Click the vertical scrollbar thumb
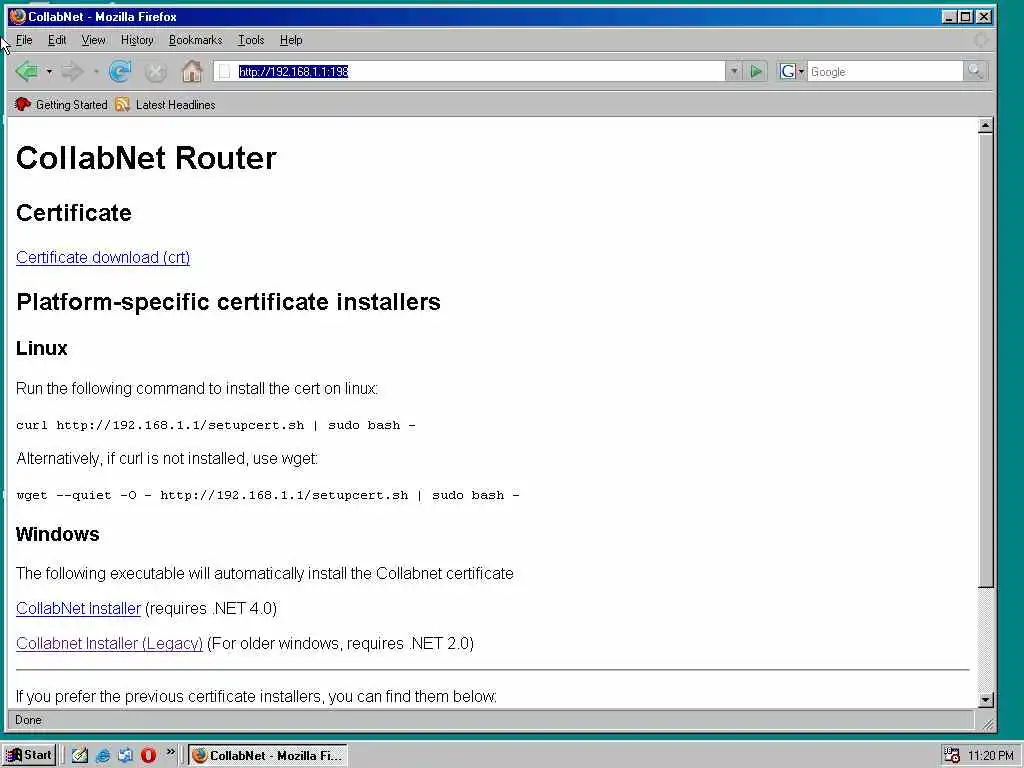The width and height of the screenshot is (1024, 768). click(985, 360)
